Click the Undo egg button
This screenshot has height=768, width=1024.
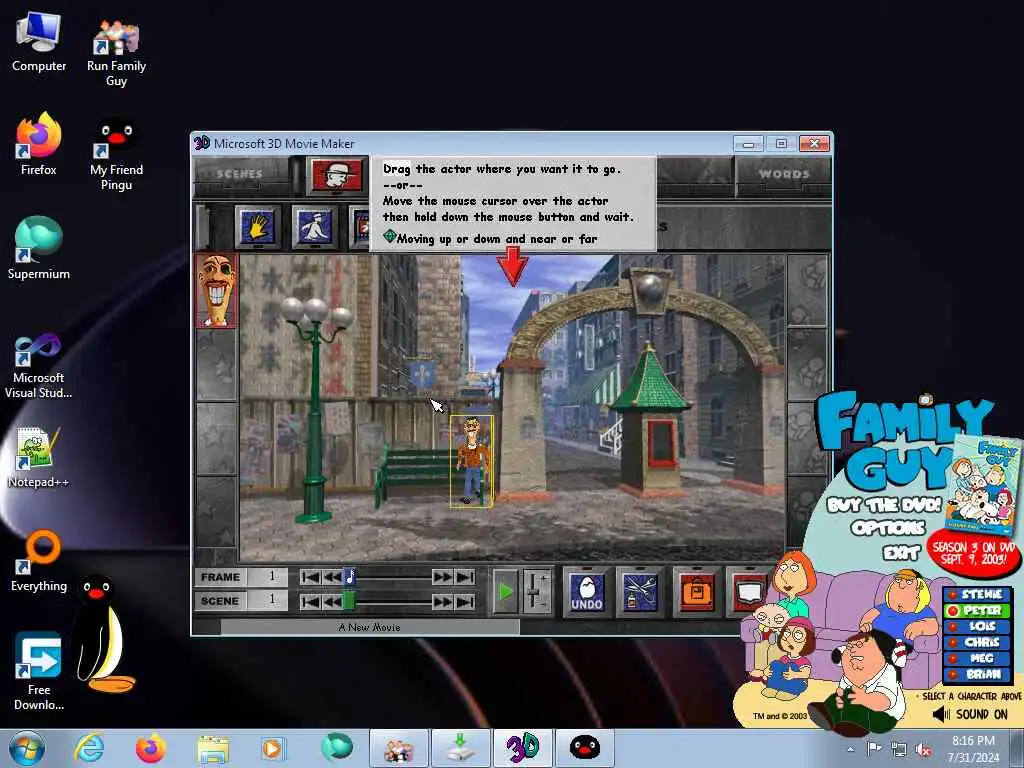[x=586, y=592]
